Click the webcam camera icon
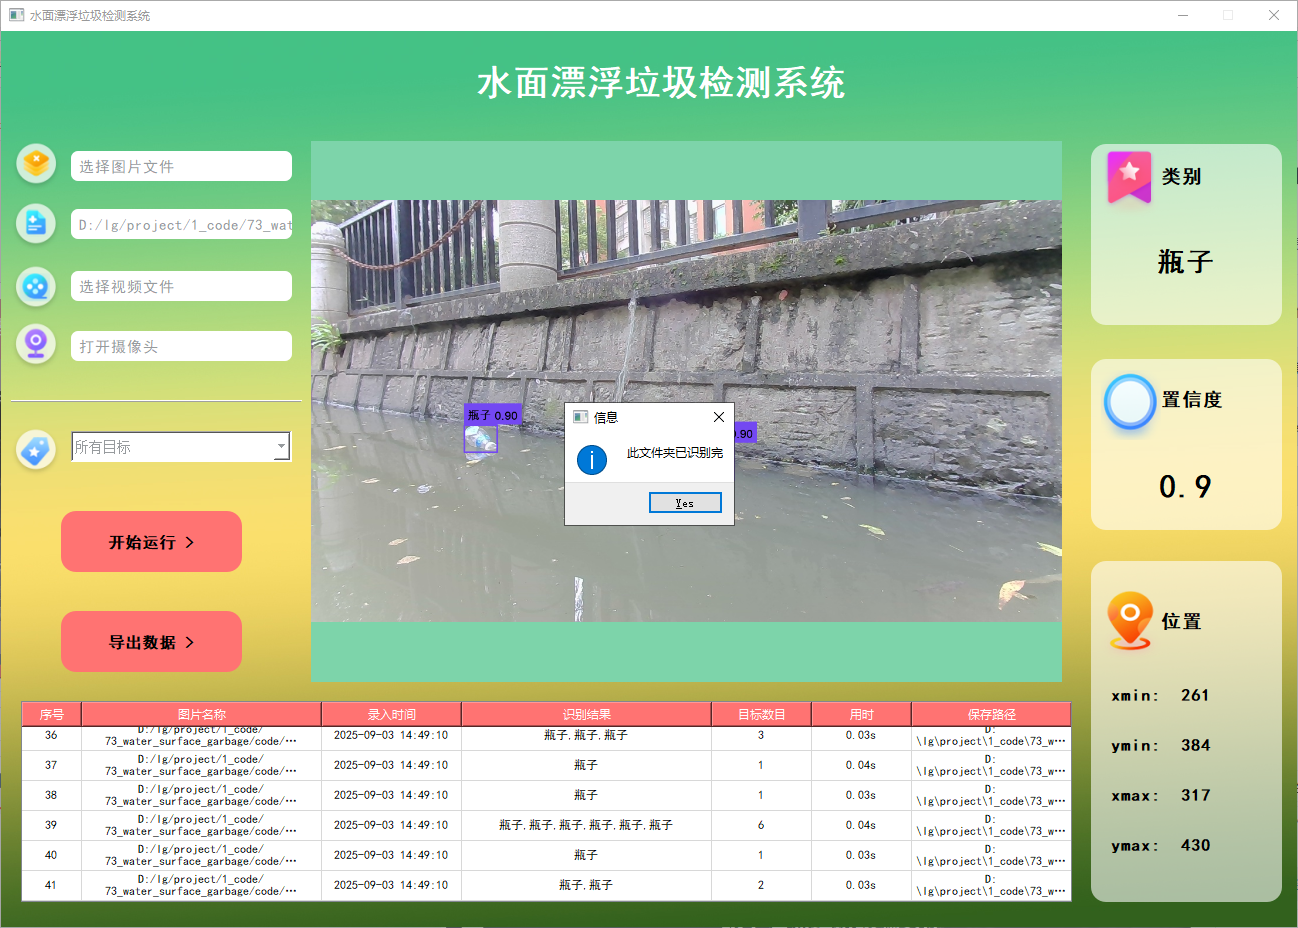This screenshot has height=928, width=1298. pyautogui.click(x=36, y=344)
